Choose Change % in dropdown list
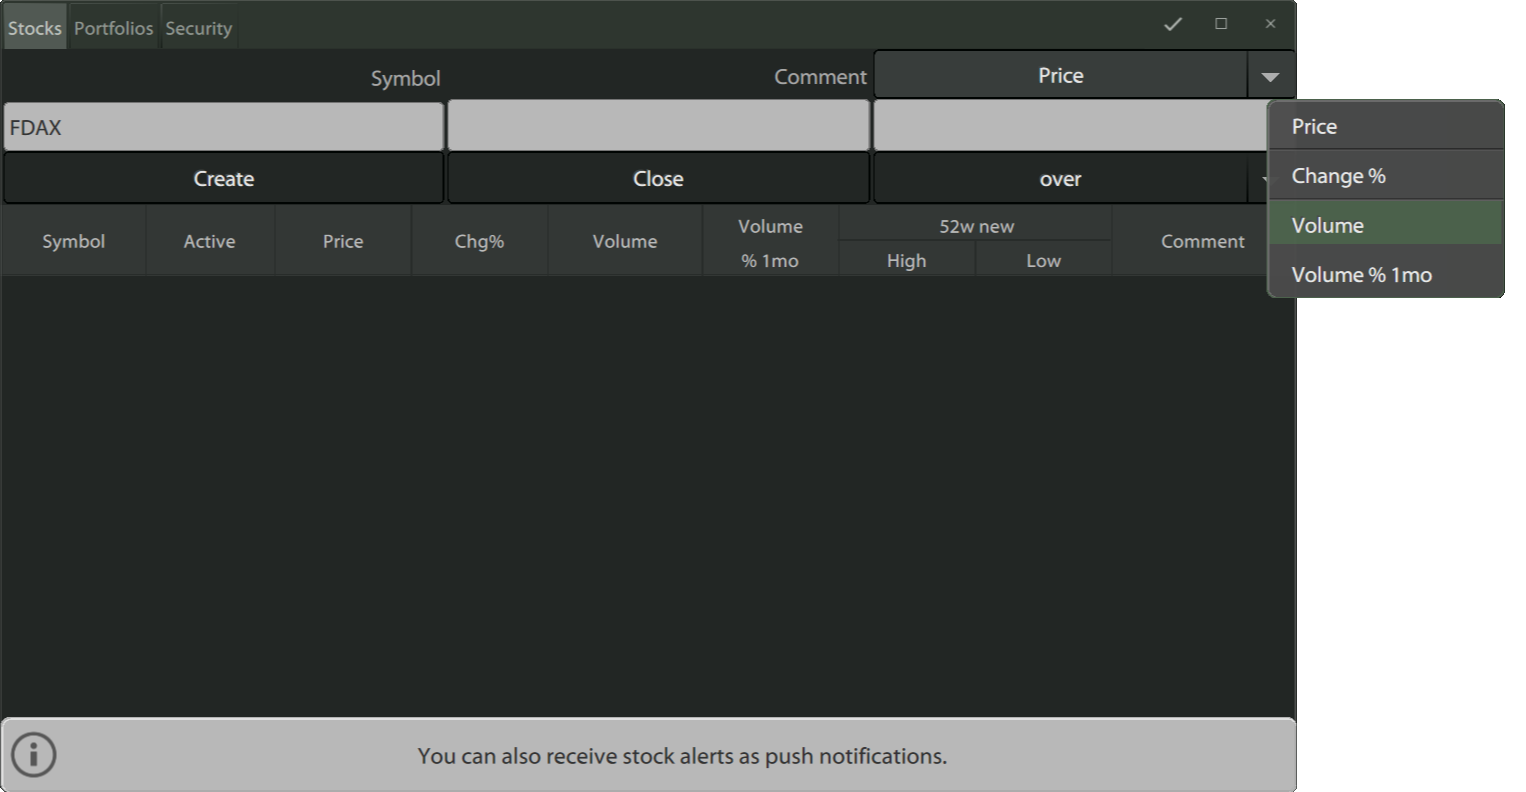The width and height of the screenshot is (1526, 792). [x=1385, y=176]
